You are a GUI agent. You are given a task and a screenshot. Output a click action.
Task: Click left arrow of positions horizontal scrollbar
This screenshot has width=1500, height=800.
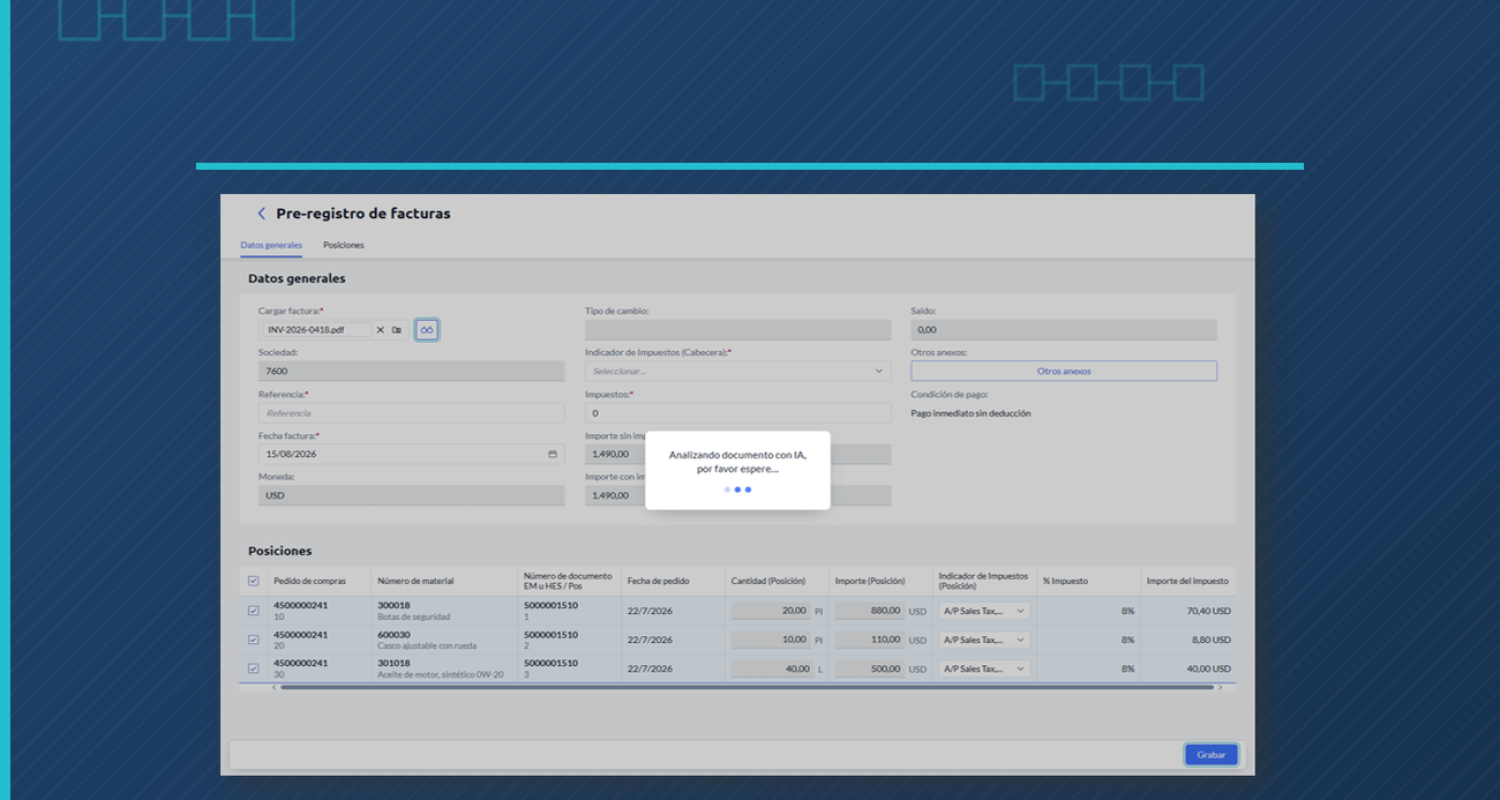point(274,688)
